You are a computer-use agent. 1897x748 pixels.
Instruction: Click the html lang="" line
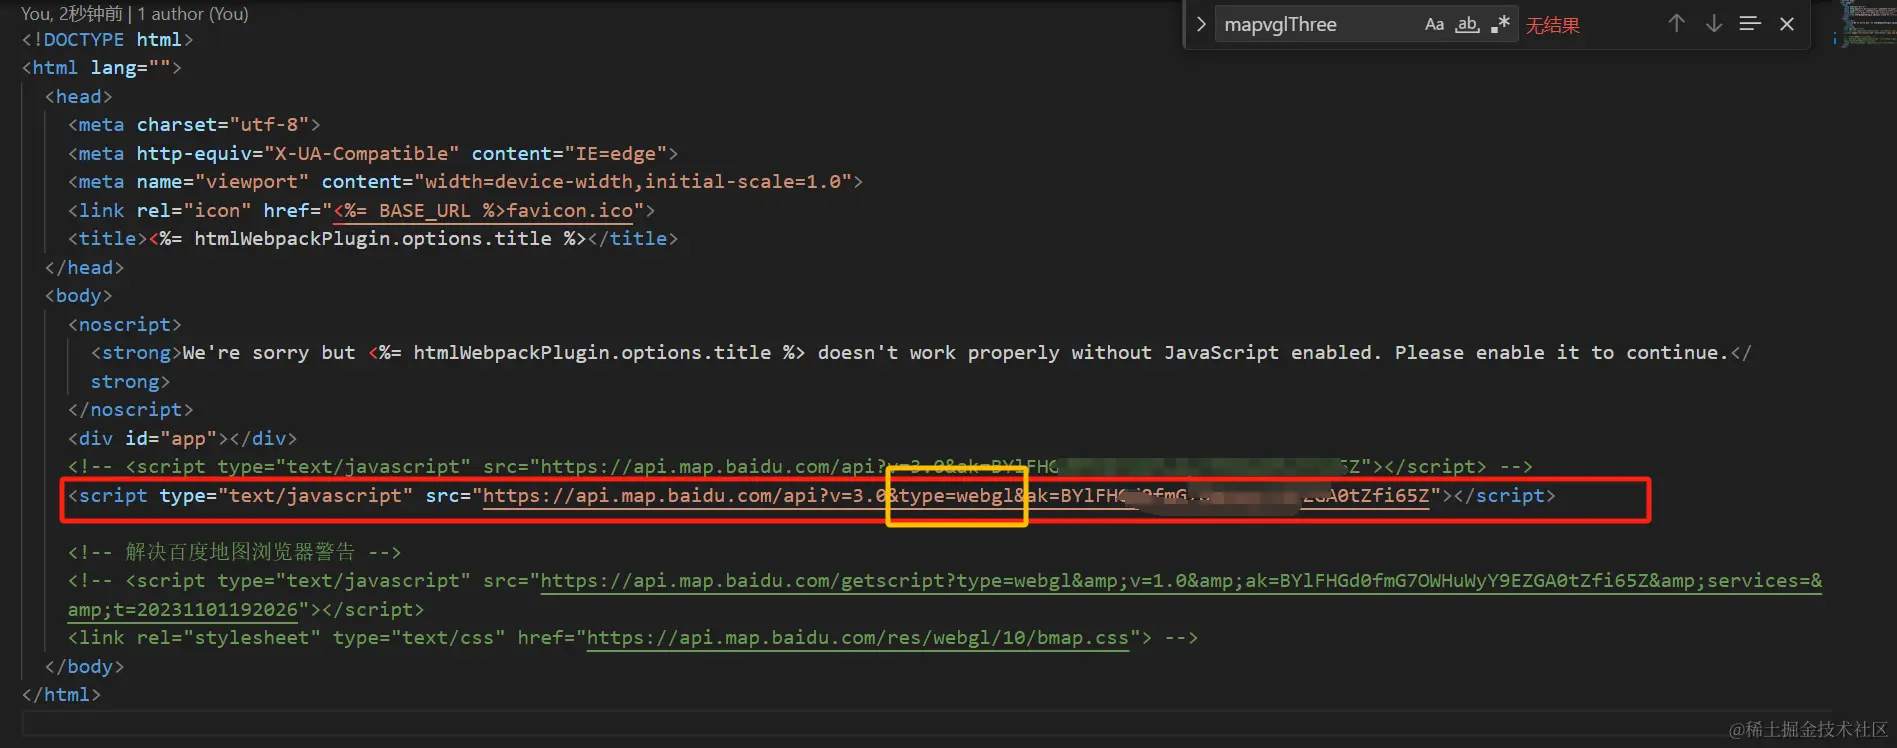tap(101, 68)
